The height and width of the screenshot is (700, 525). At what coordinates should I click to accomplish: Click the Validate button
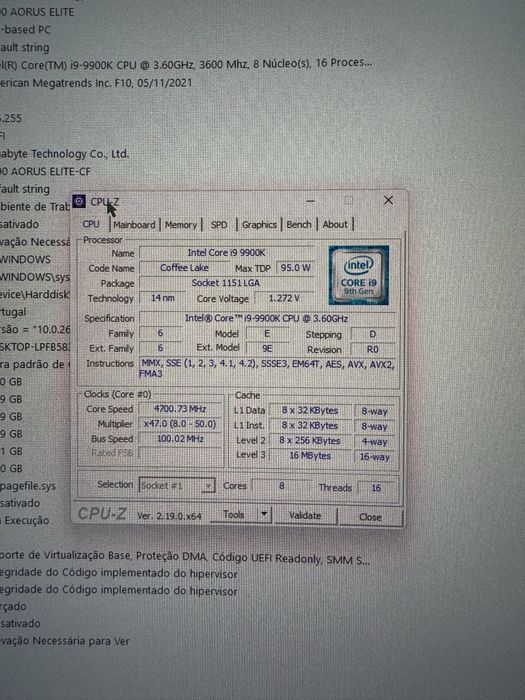coord(305,516)
